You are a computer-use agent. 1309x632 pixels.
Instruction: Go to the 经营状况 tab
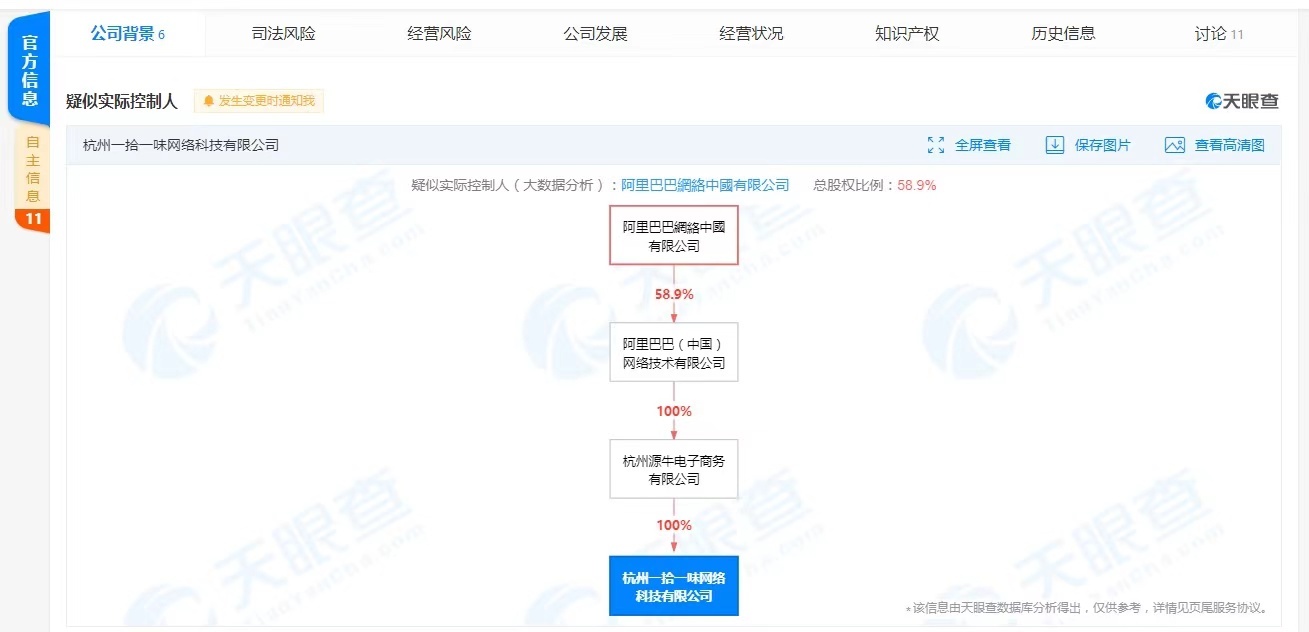[751, 34]
